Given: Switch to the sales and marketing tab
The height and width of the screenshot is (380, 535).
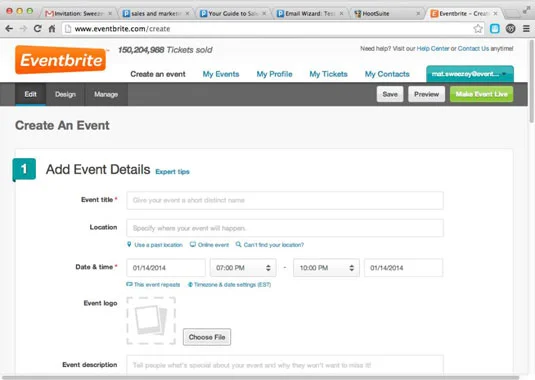Looking at the screenshot, I should pos(156,14).
